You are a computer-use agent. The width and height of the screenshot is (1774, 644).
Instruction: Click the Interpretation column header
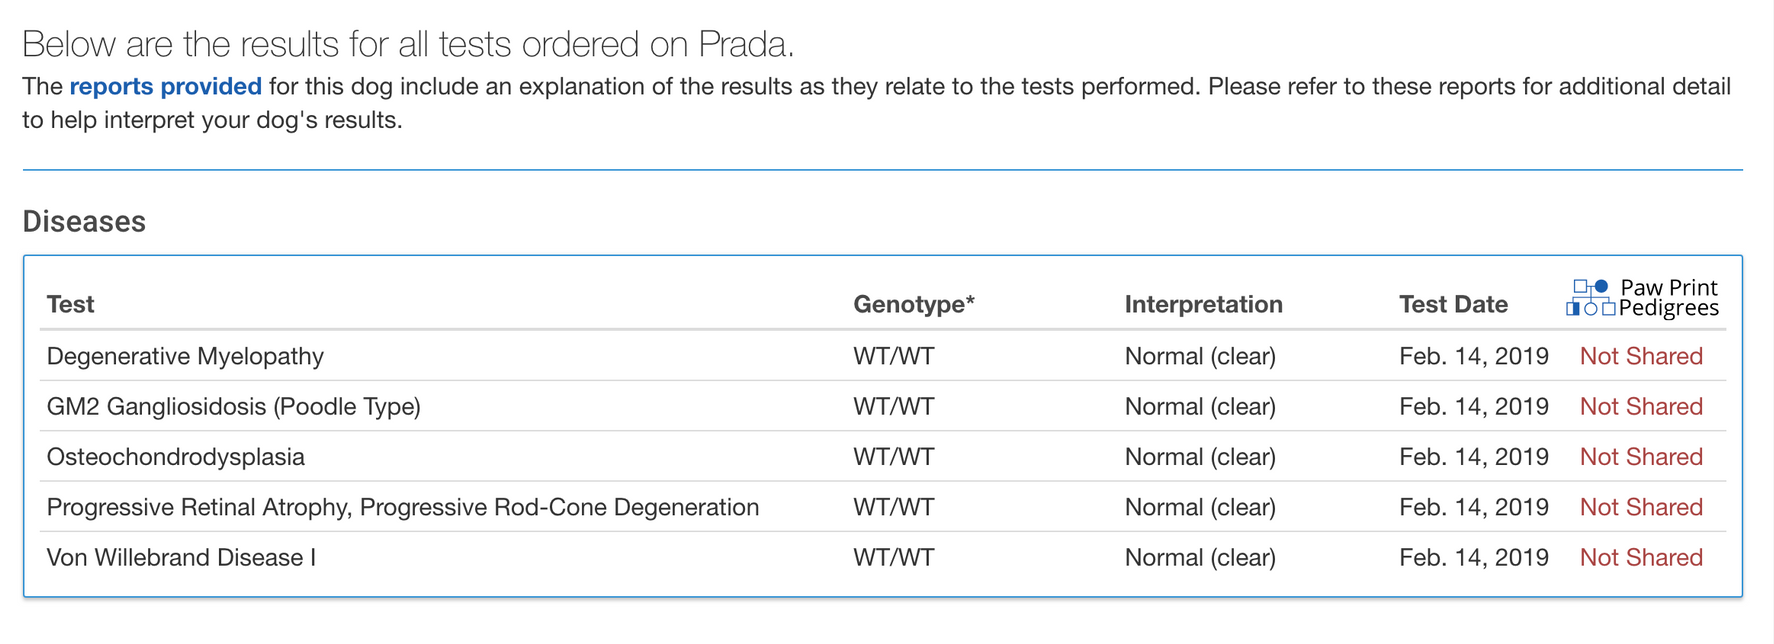click(x=1203, y=304)
